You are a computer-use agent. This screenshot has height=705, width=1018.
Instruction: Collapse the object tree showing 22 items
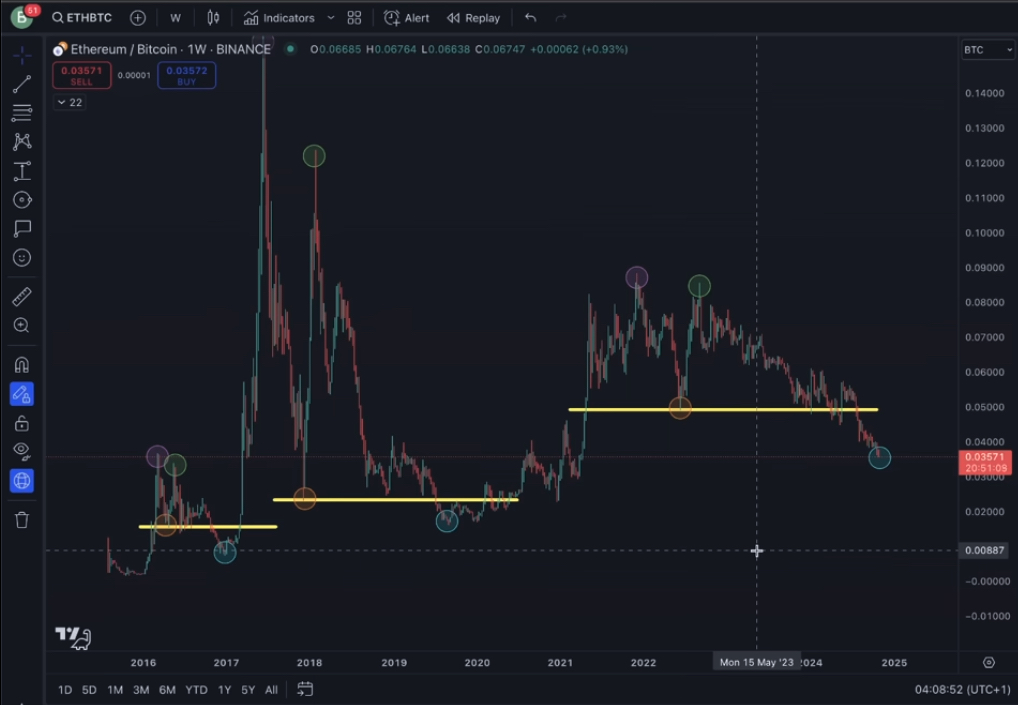pos(69,102)
